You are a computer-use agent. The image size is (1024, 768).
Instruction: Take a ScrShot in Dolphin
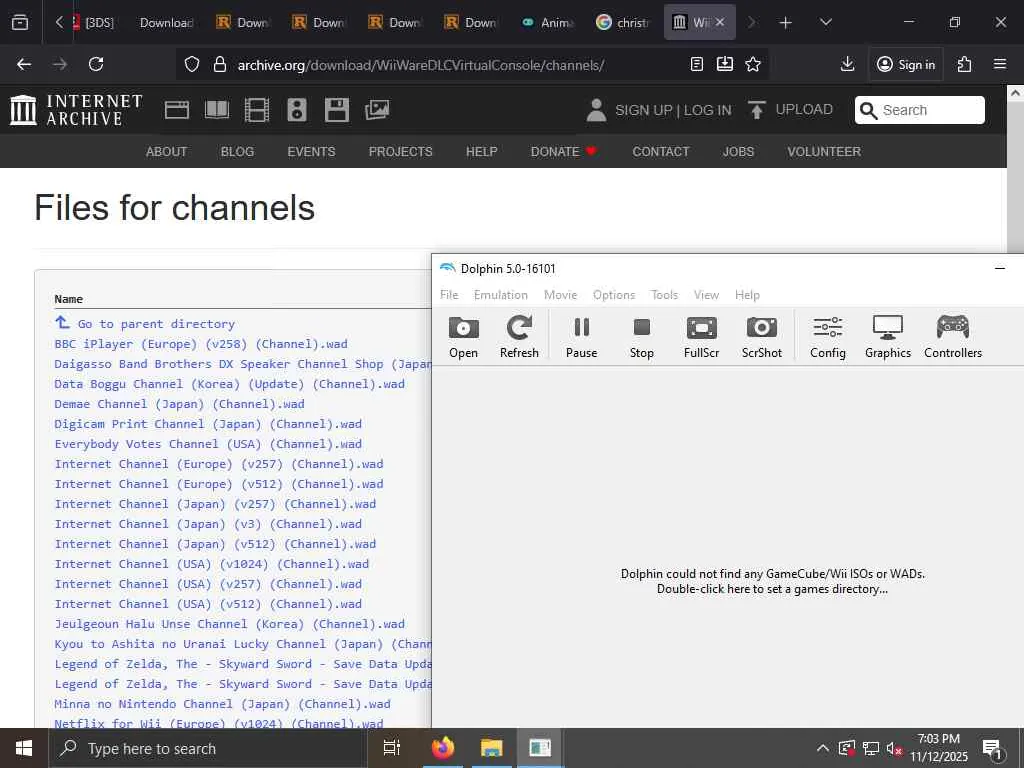click(x=761, y=336)
